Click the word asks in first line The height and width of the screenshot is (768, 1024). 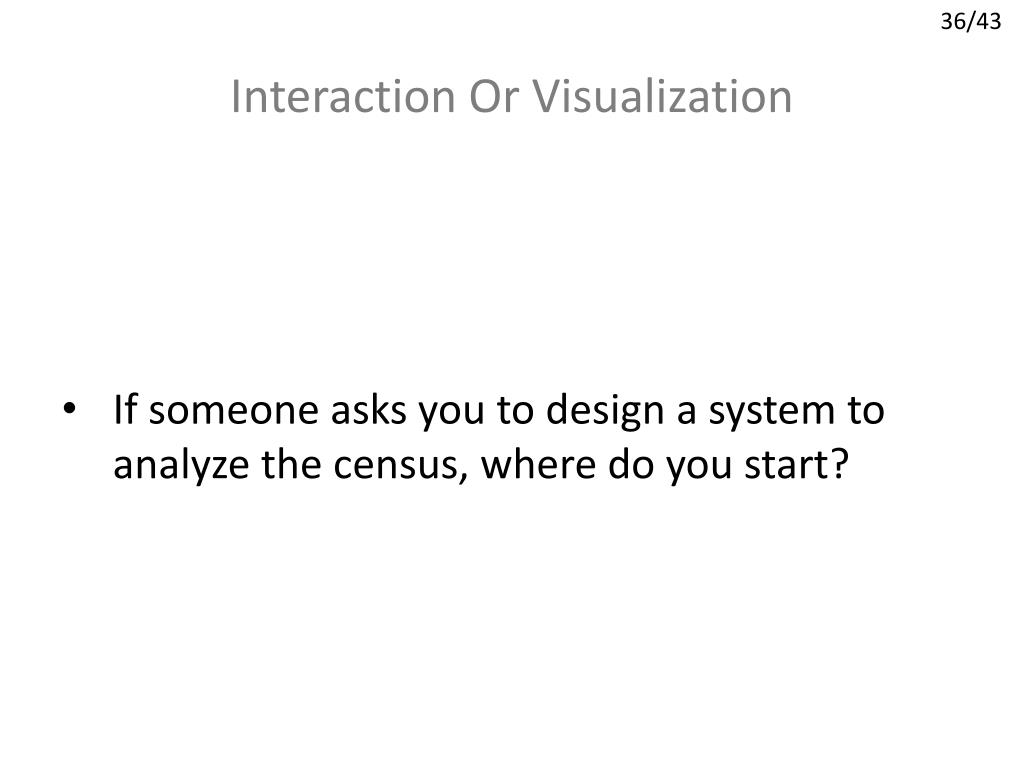(x=369, y=409)
